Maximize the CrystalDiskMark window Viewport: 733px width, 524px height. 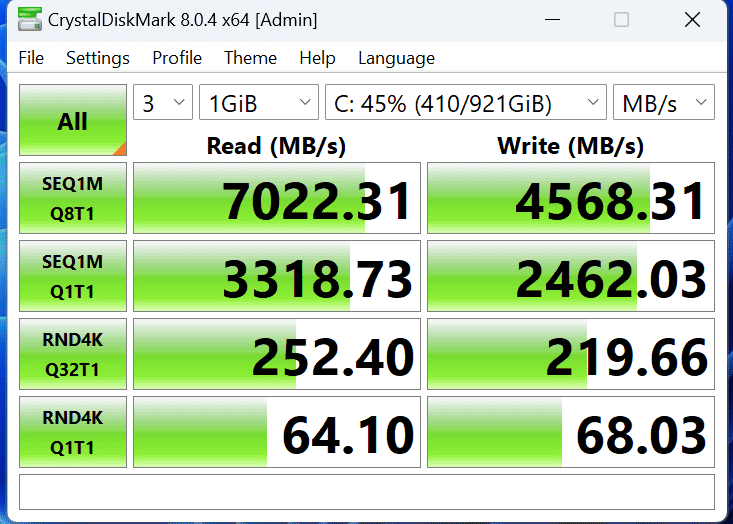click(x=621, y=20)
